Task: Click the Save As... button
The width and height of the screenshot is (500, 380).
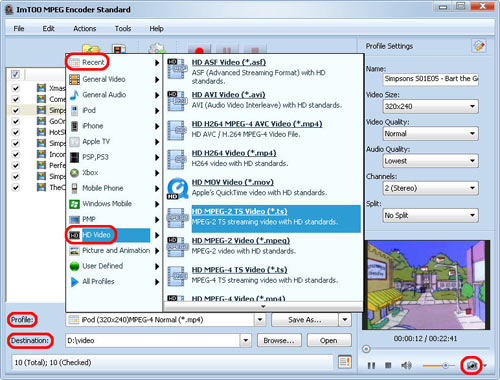Action: point(305,320)
